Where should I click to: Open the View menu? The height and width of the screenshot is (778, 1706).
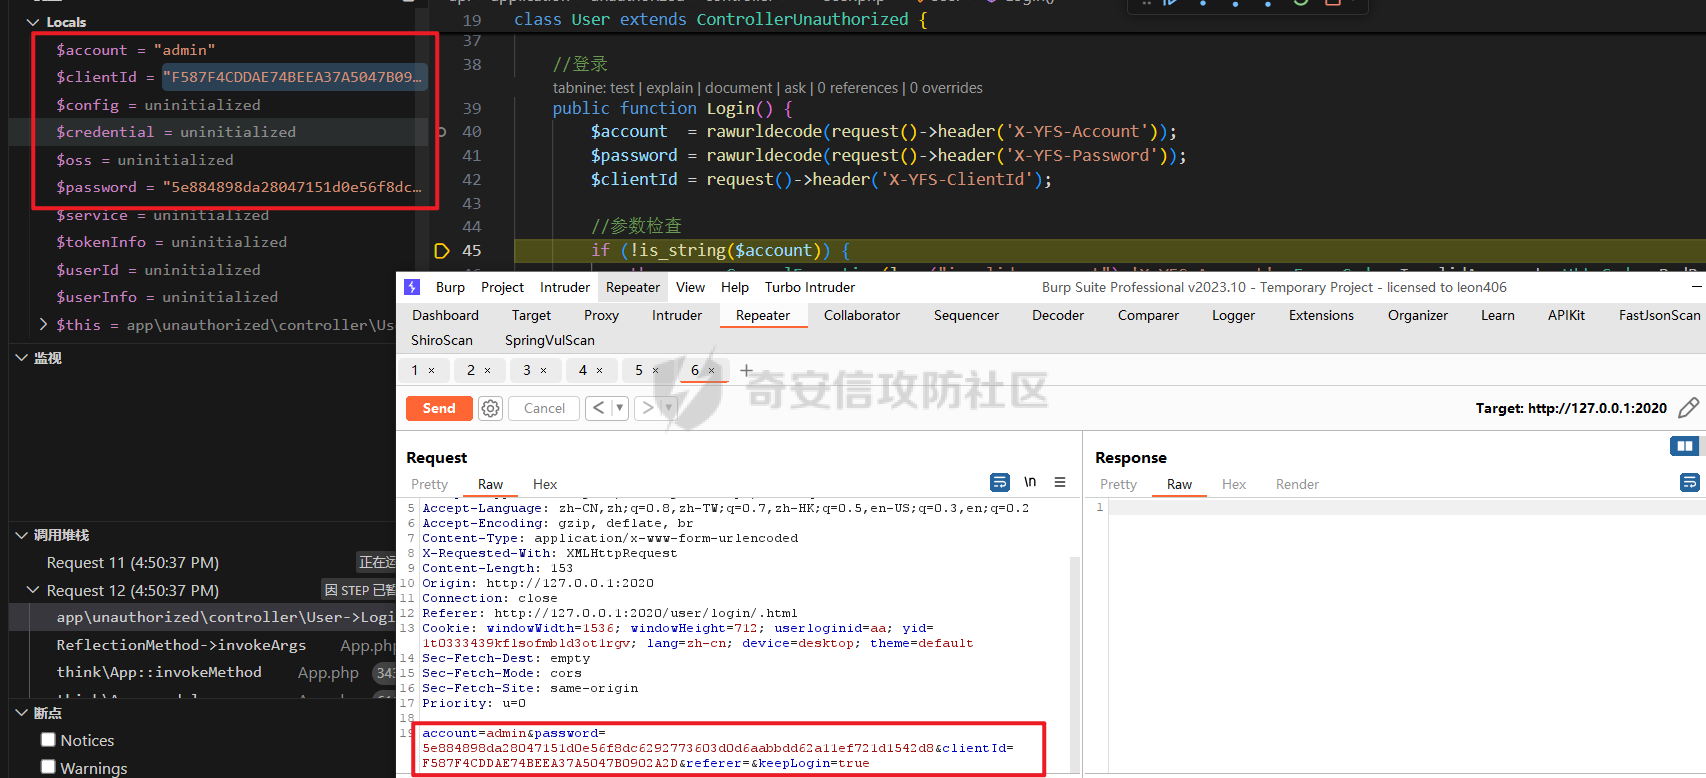pyautogui.click(x=690, y=287)
